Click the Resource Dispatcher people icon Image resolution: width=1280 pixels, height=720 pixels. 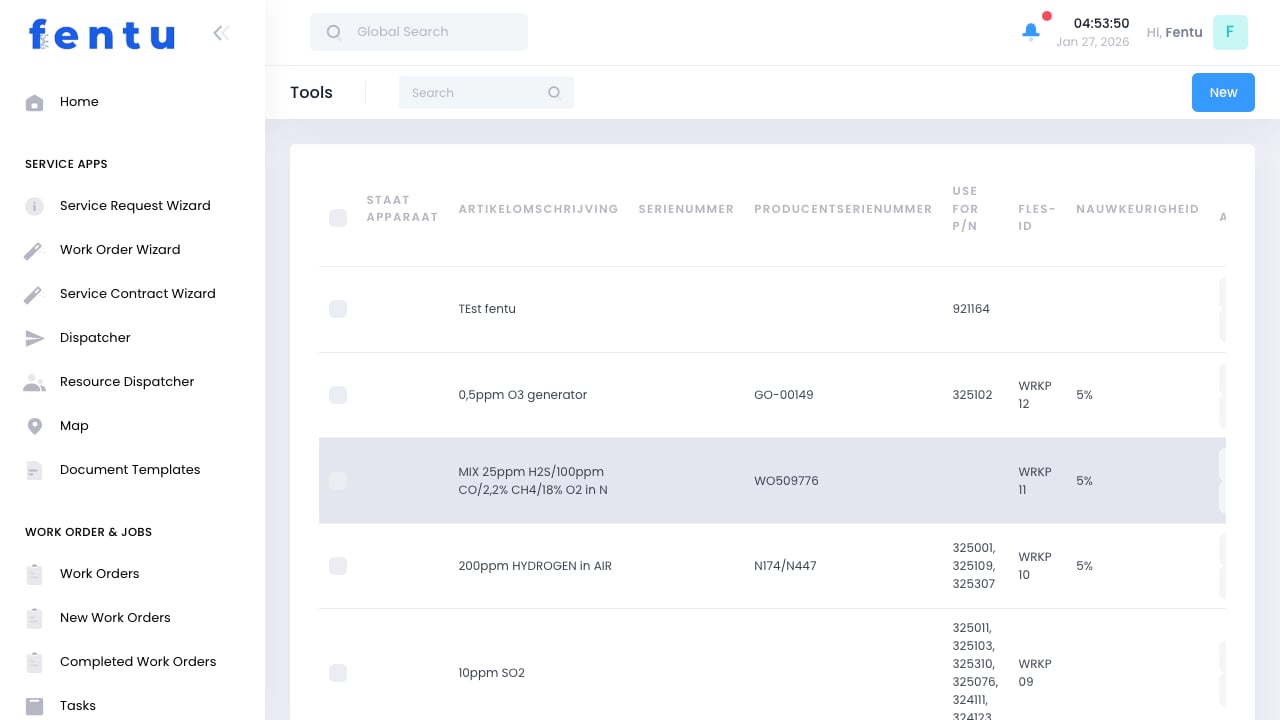point(34,382)
